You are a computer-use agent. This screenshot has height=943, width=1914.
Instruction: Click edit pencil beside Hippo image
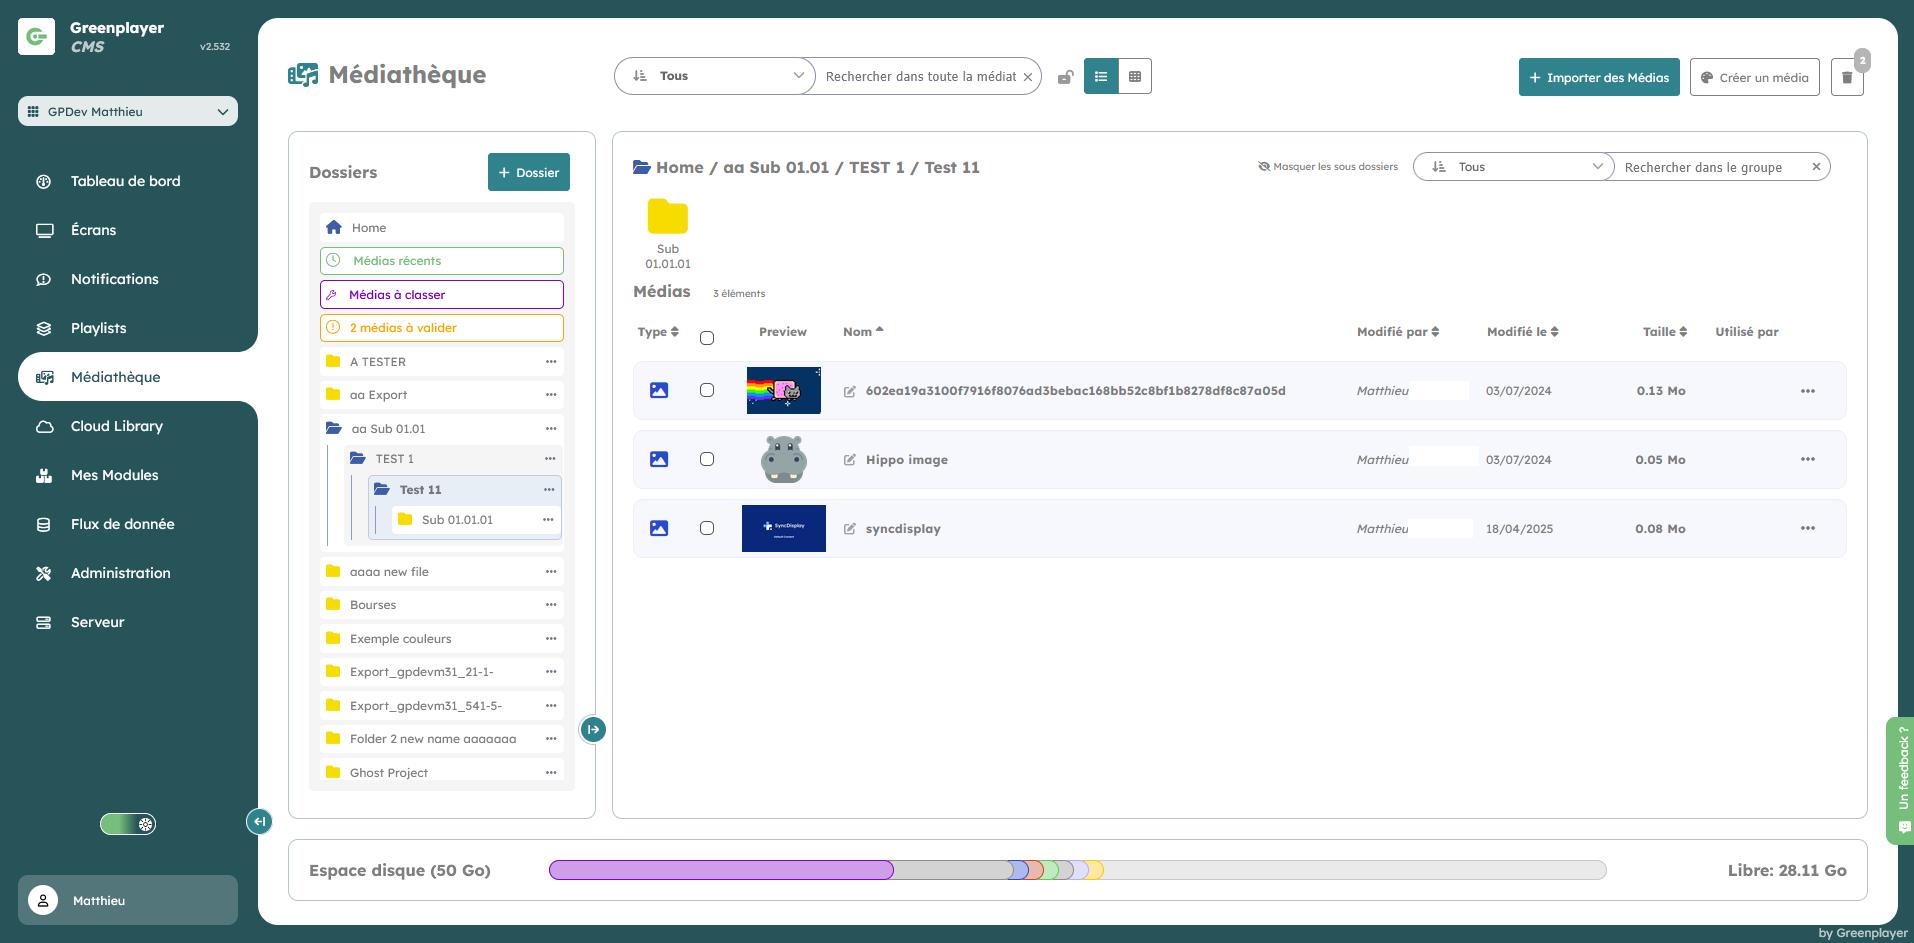coord(850,460)
